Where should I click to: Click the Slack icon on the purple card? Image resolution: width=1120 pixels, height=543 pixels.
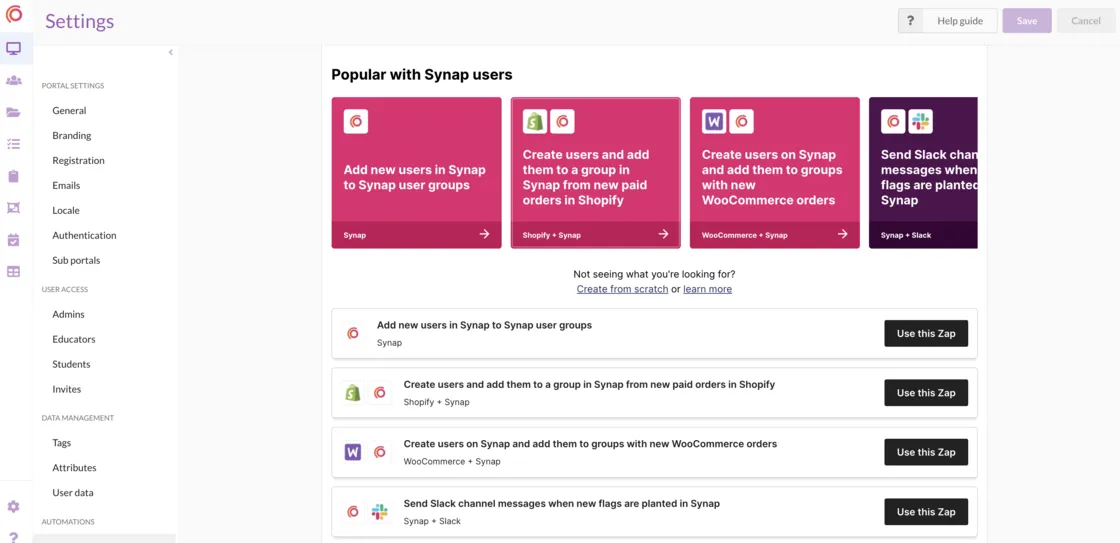click(920, 121)
